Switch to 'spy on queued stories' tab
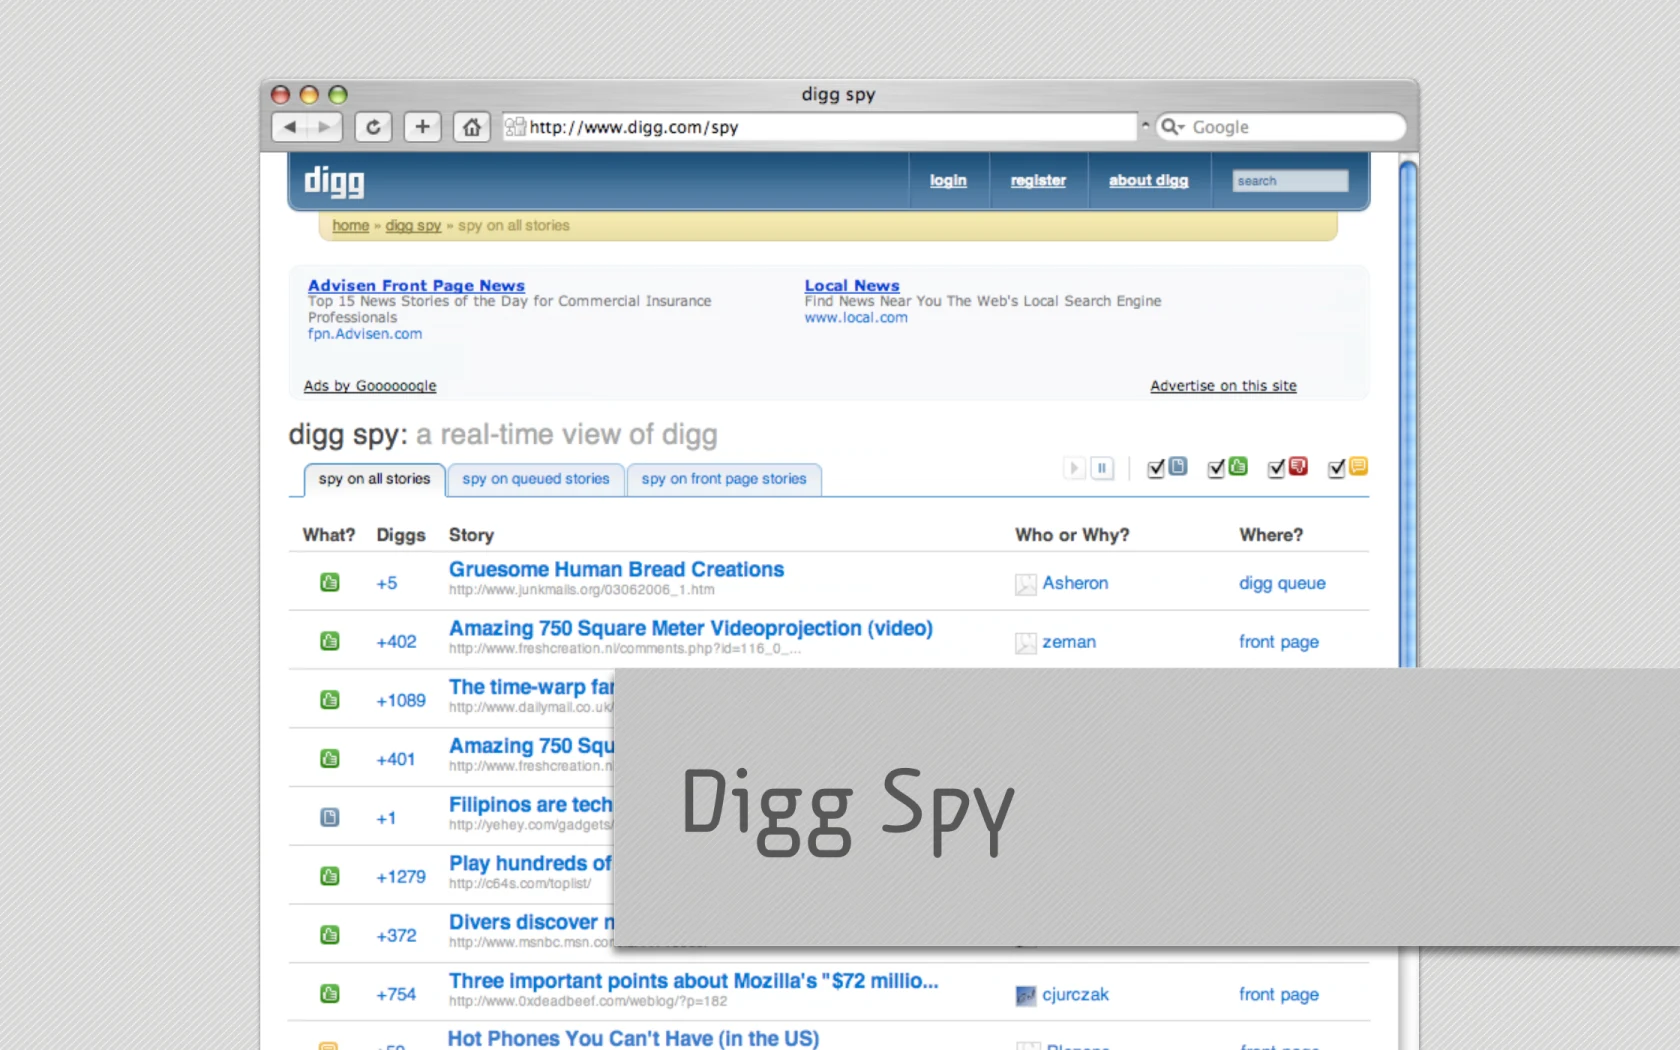 pos(536,479)
